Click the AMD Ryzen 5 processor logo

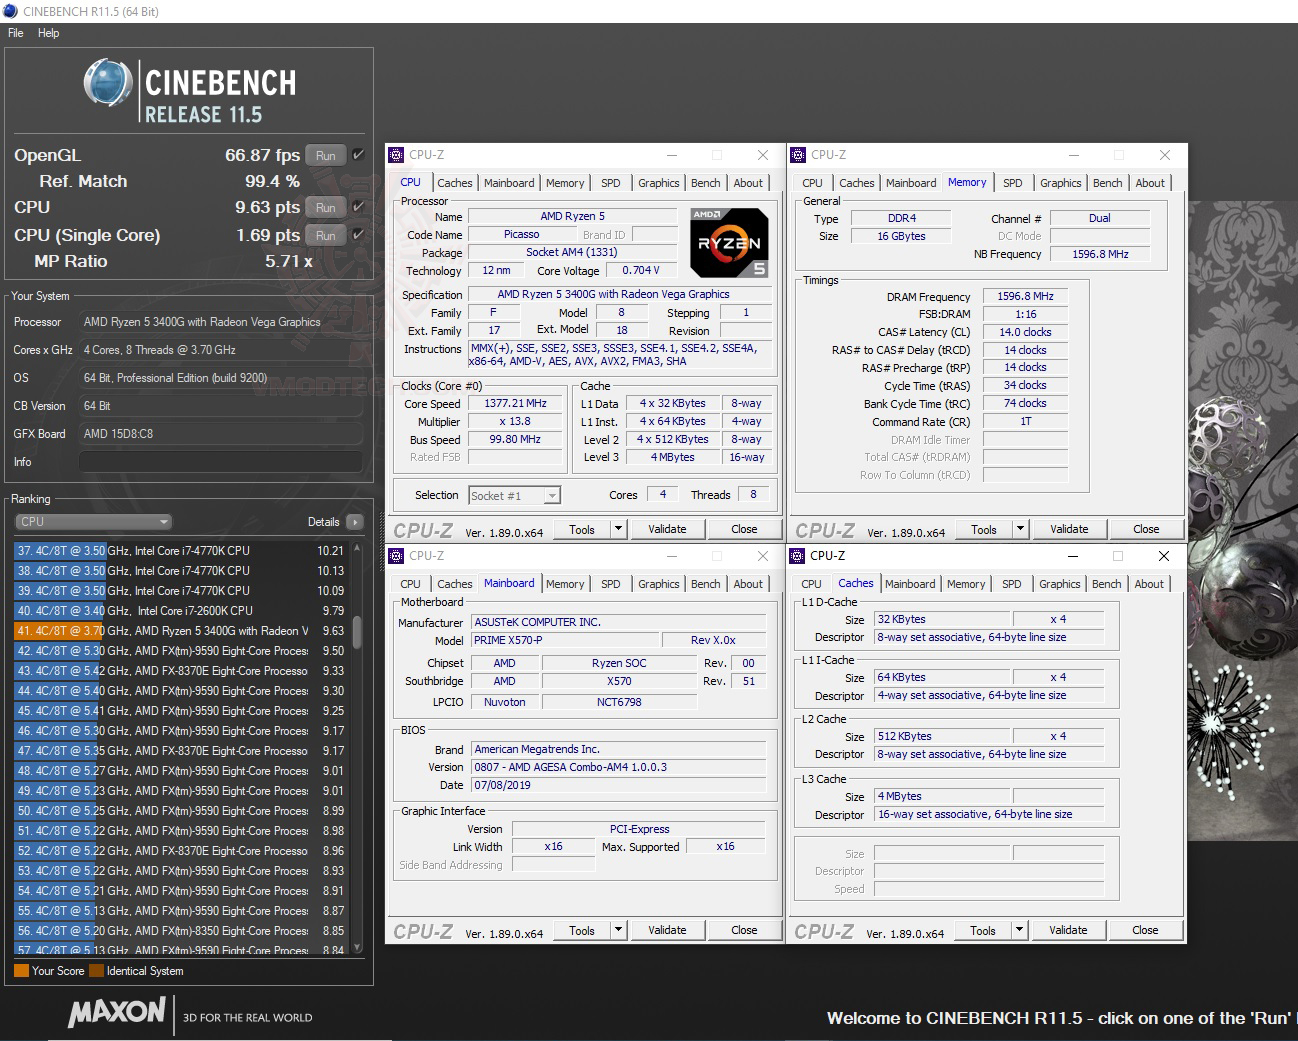729,242
